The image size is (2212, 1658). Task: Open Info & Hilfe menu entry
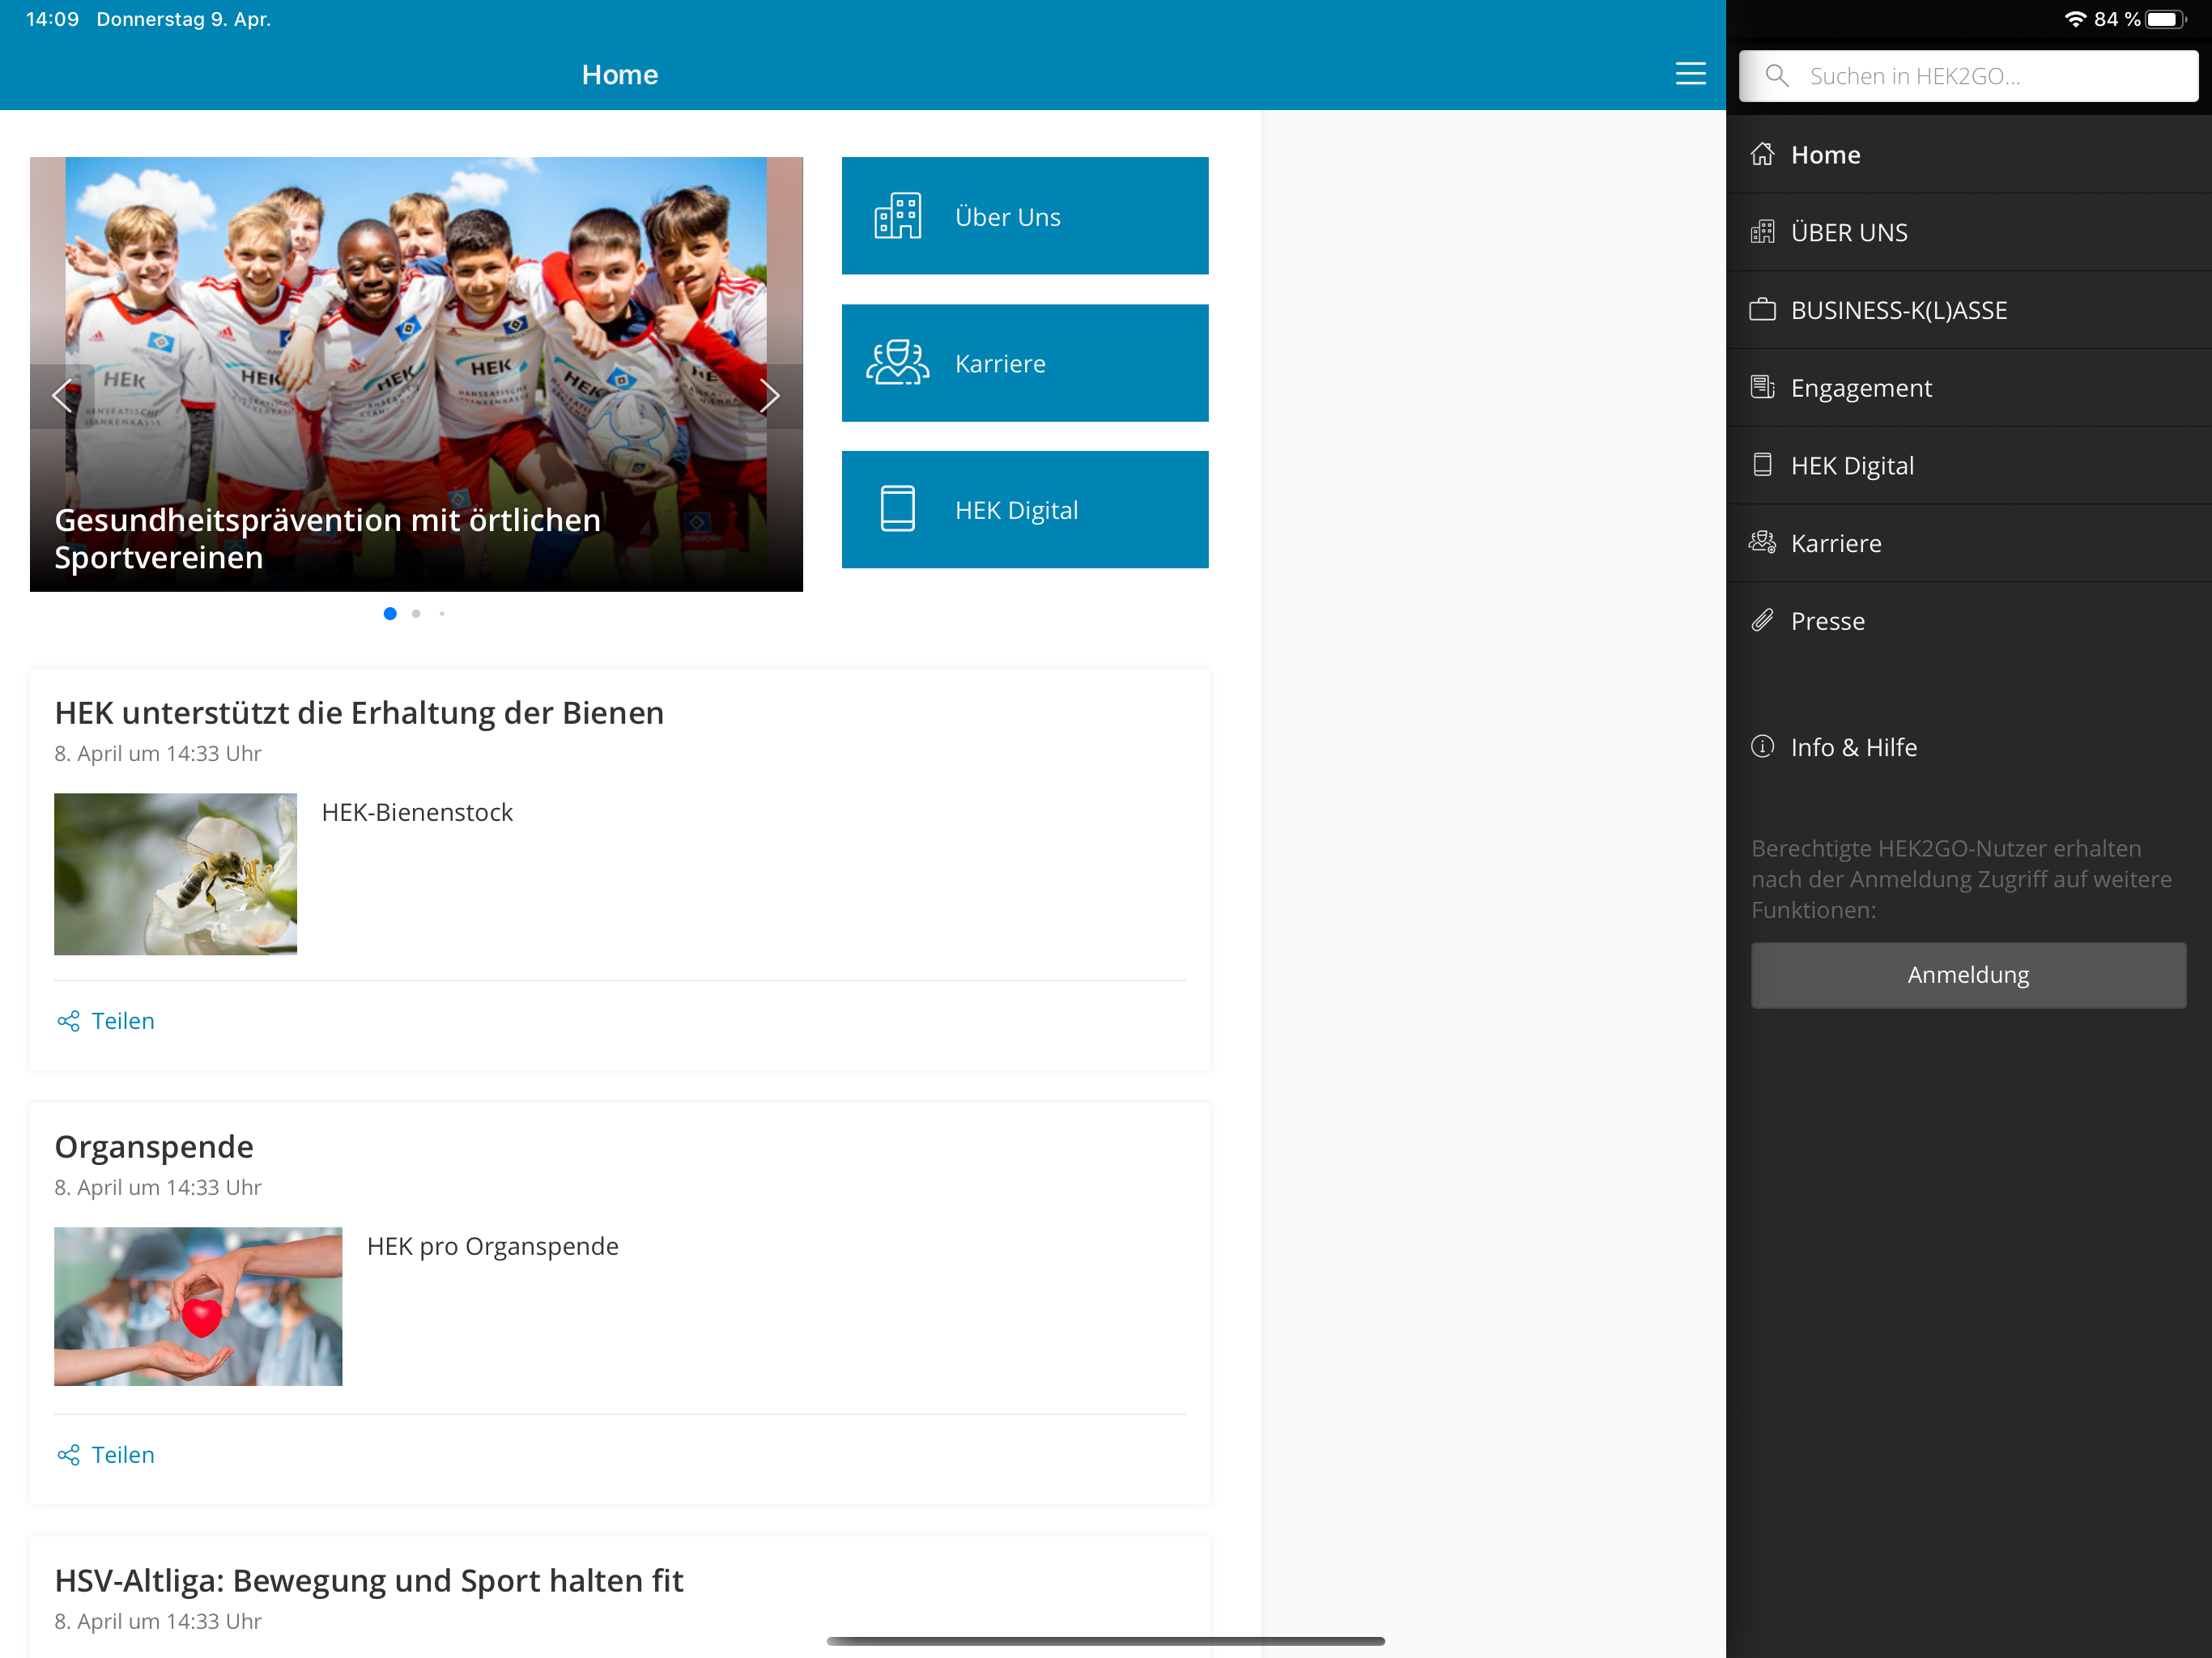tap(1968, 747)
